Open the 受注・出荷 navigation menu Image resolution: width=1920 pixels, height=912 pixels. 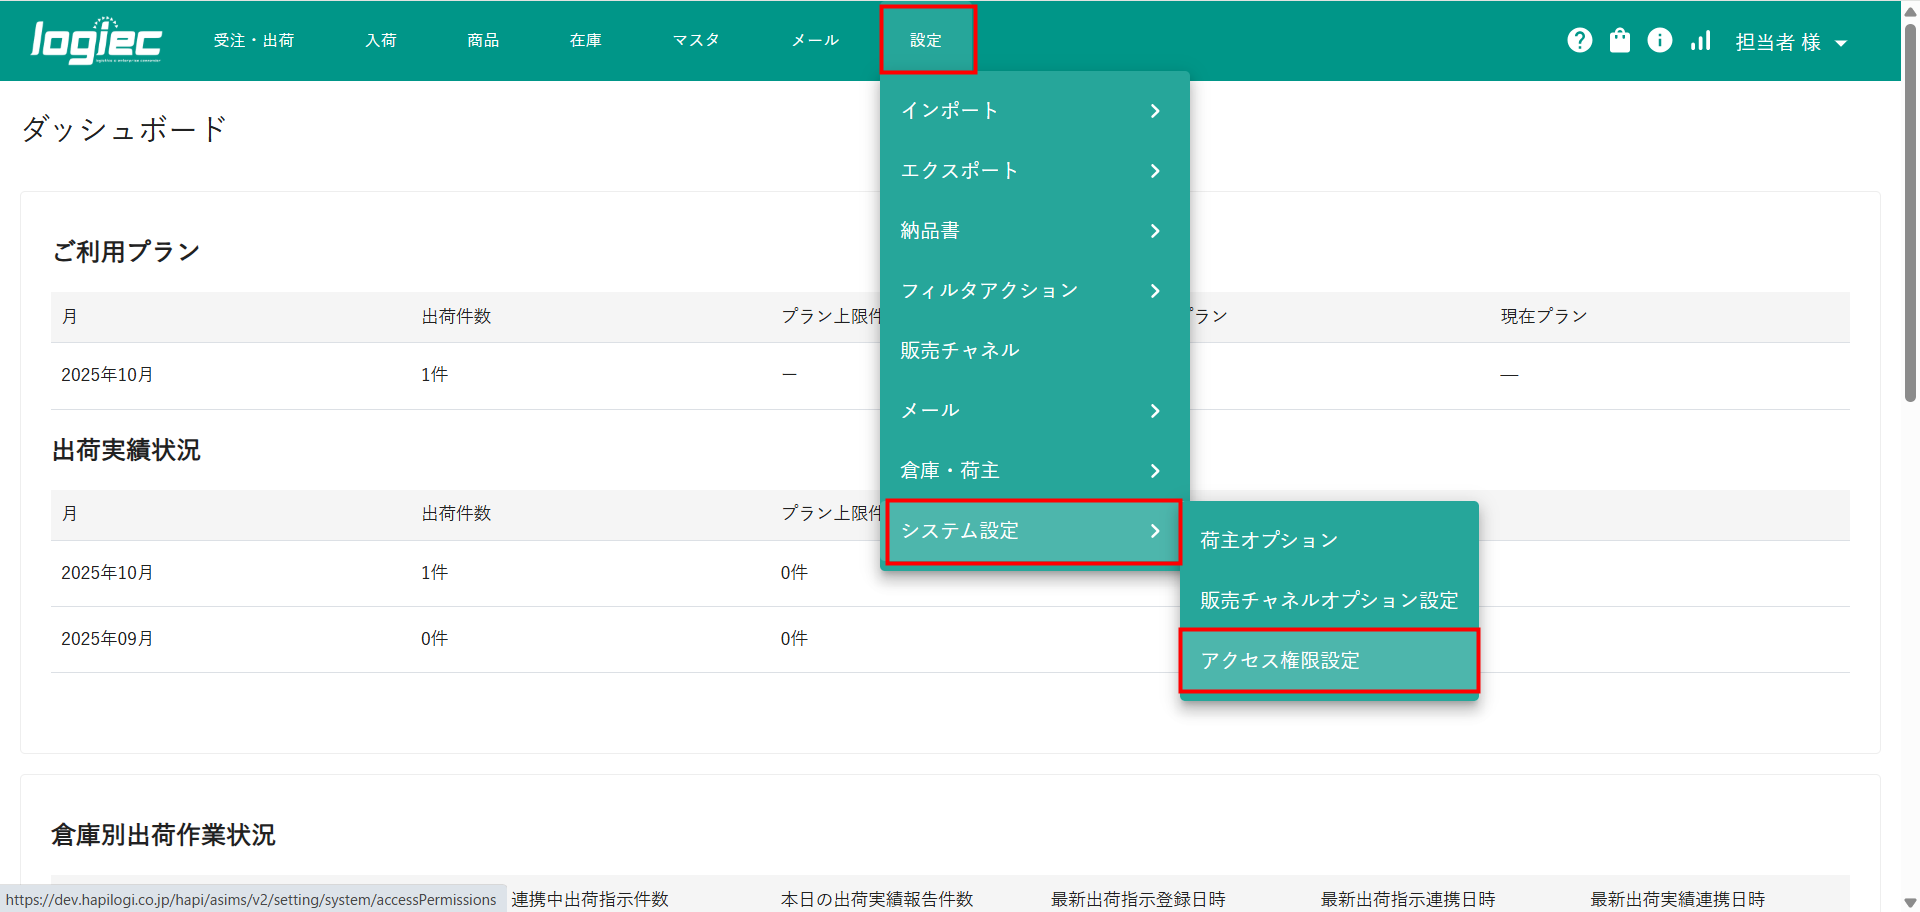254,41
